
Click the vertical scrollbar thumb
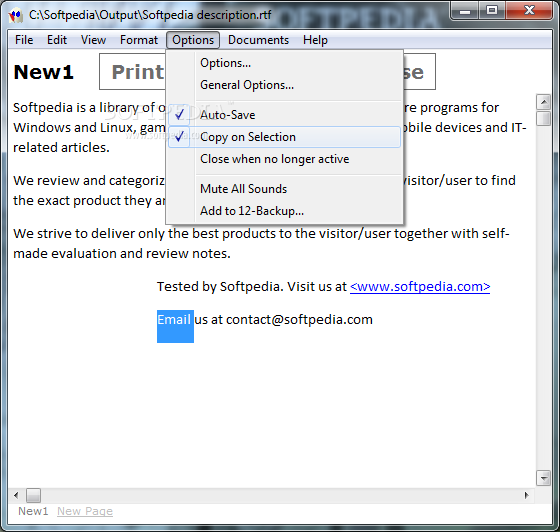tap(543, 118)
